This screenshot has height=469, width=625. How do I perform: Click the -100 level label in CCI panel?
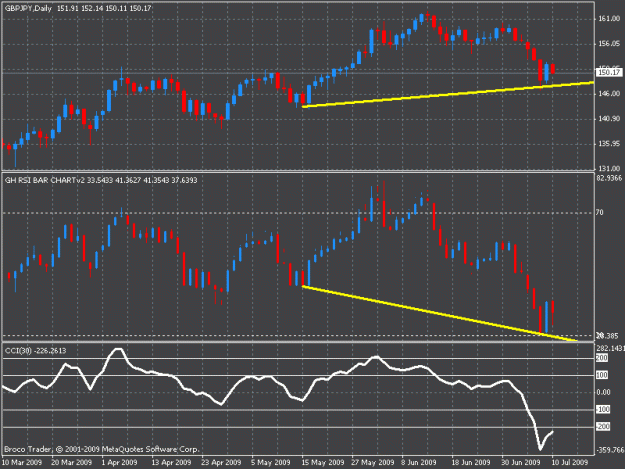click(x=602, y=410)
